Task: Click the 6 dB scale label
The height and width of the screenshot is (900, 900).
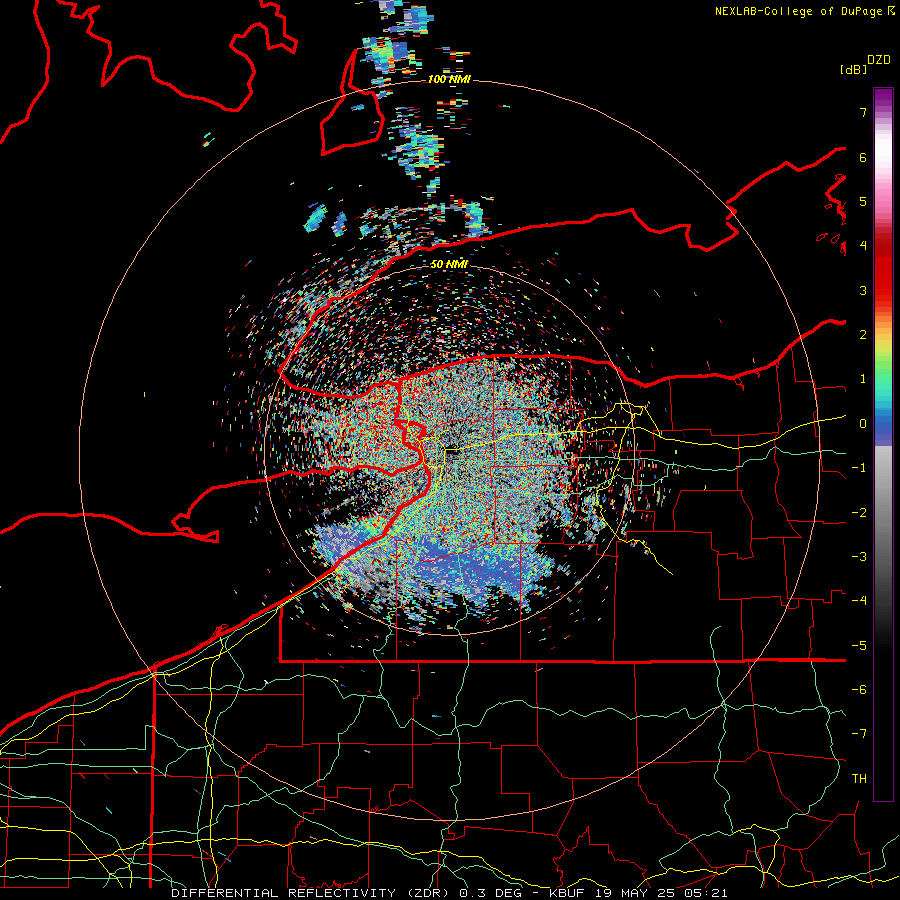Action: tap(863, 157)
